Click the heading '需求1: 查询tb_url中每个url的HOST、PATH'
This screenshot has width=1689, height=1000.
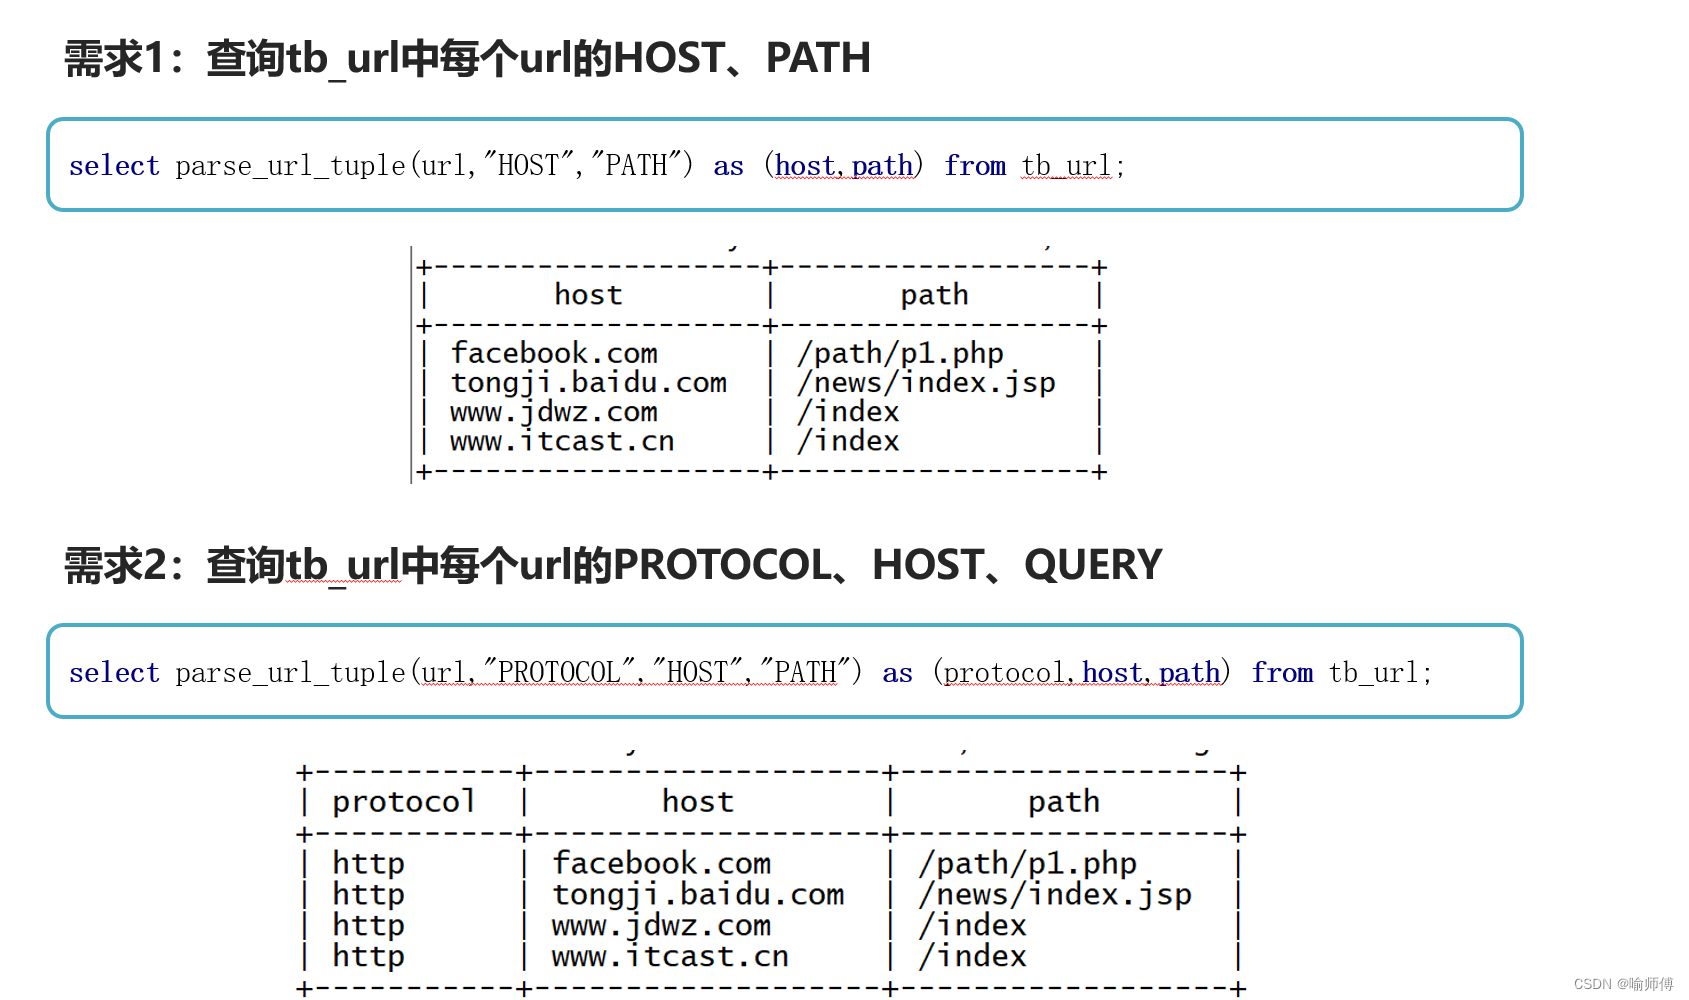pyautogui.click(x=467, y=58)
